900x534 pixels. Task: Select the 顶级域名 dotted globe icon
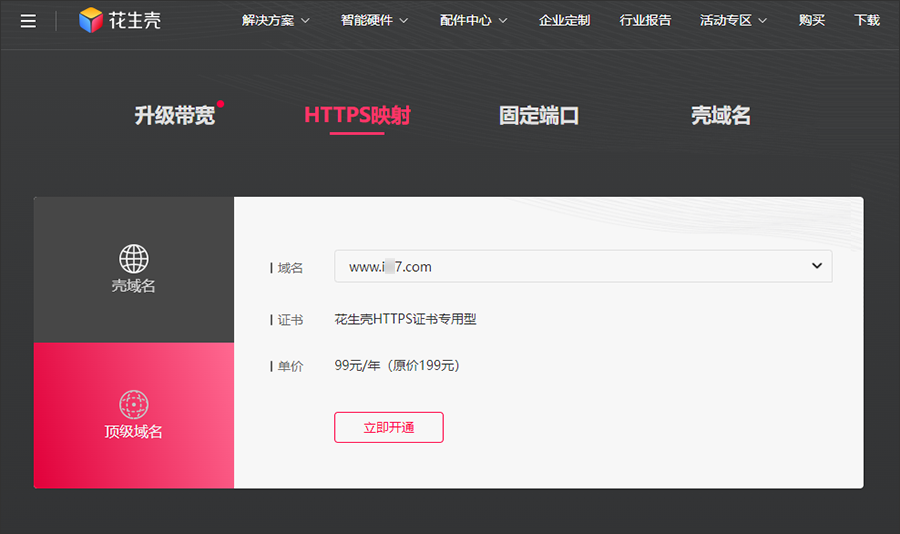pos(134,404)
